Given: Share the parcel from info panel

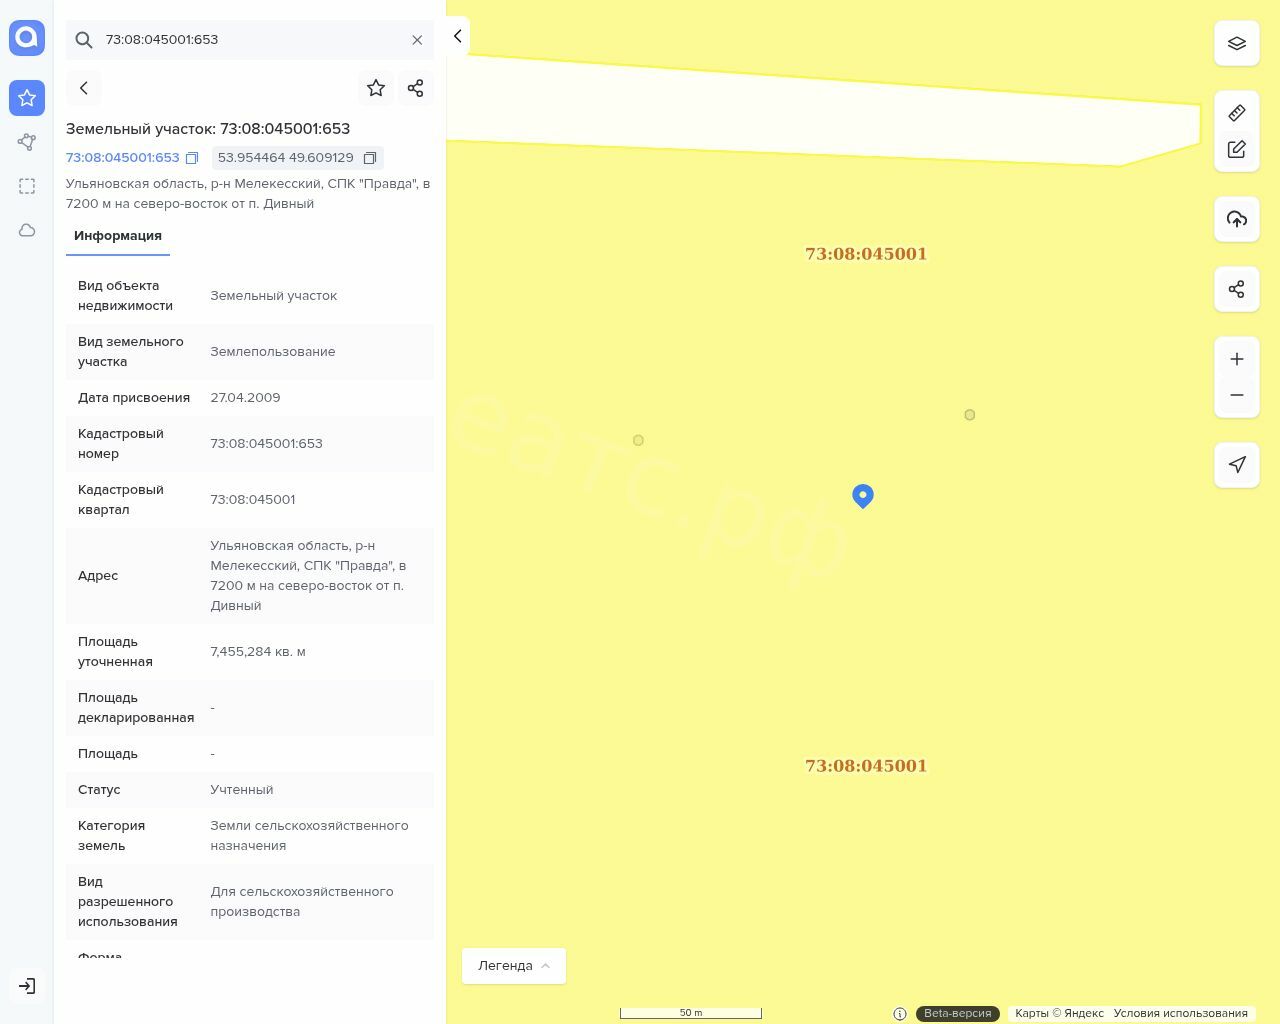Looking at the screenshot, I should point(416,88).
